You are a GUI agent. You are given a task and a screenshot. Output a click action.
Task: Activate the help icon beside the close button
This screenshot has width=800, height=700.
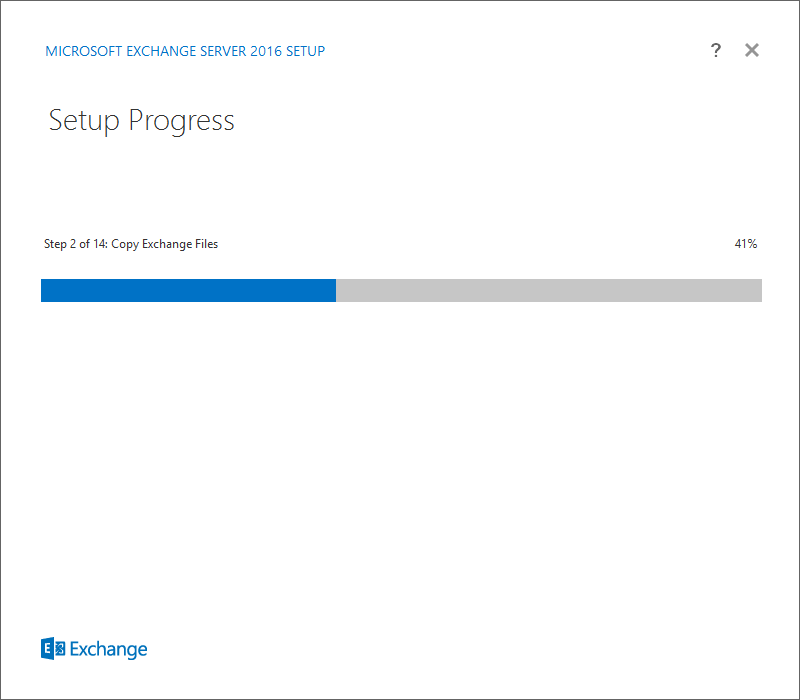(x=716, y=50)
